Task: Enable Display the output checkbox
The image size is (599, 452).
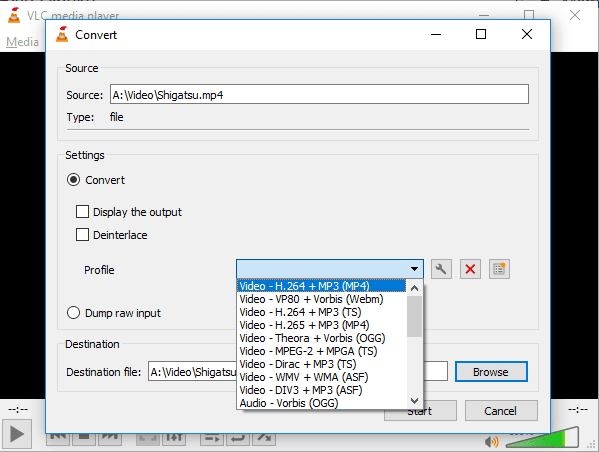Action: [82, 212]
